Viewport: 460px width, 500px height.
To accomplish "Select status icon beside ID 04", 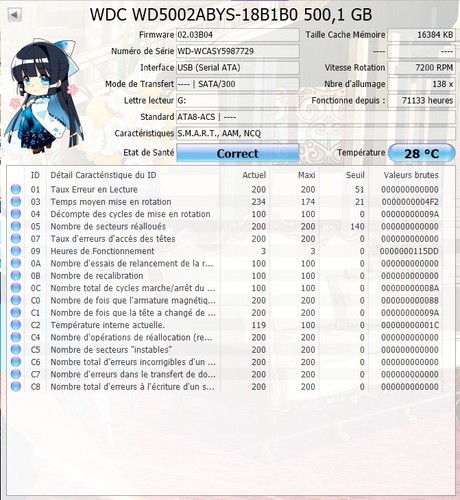I will (x=16, y=214).
